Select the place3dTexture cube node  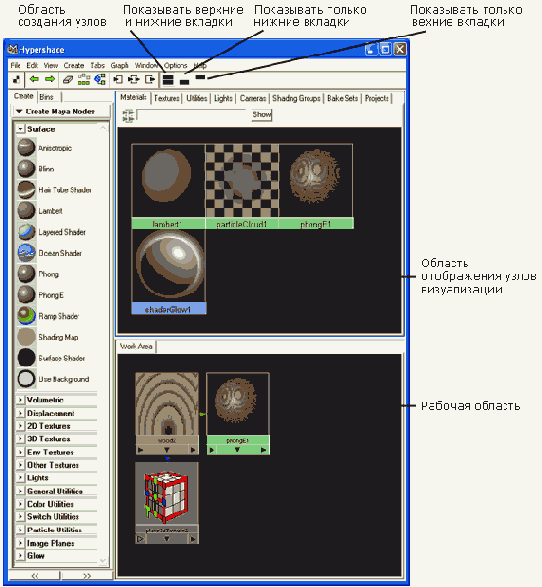(167, 502)
